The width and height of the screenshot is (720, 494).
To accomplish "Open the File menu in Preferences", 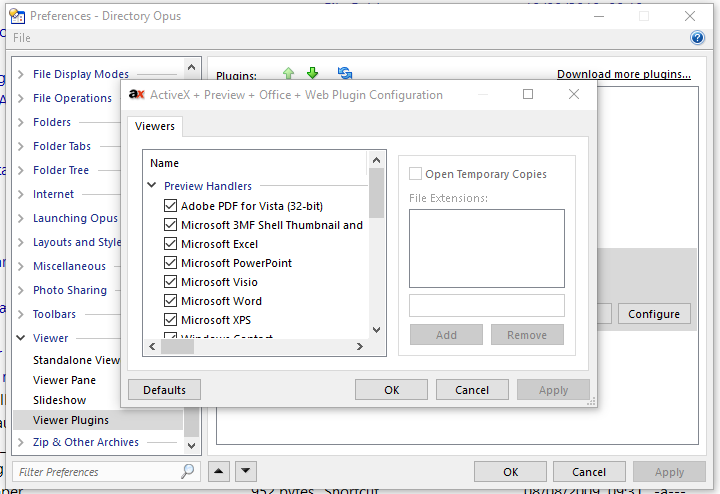I will click(x=22, y=38).
